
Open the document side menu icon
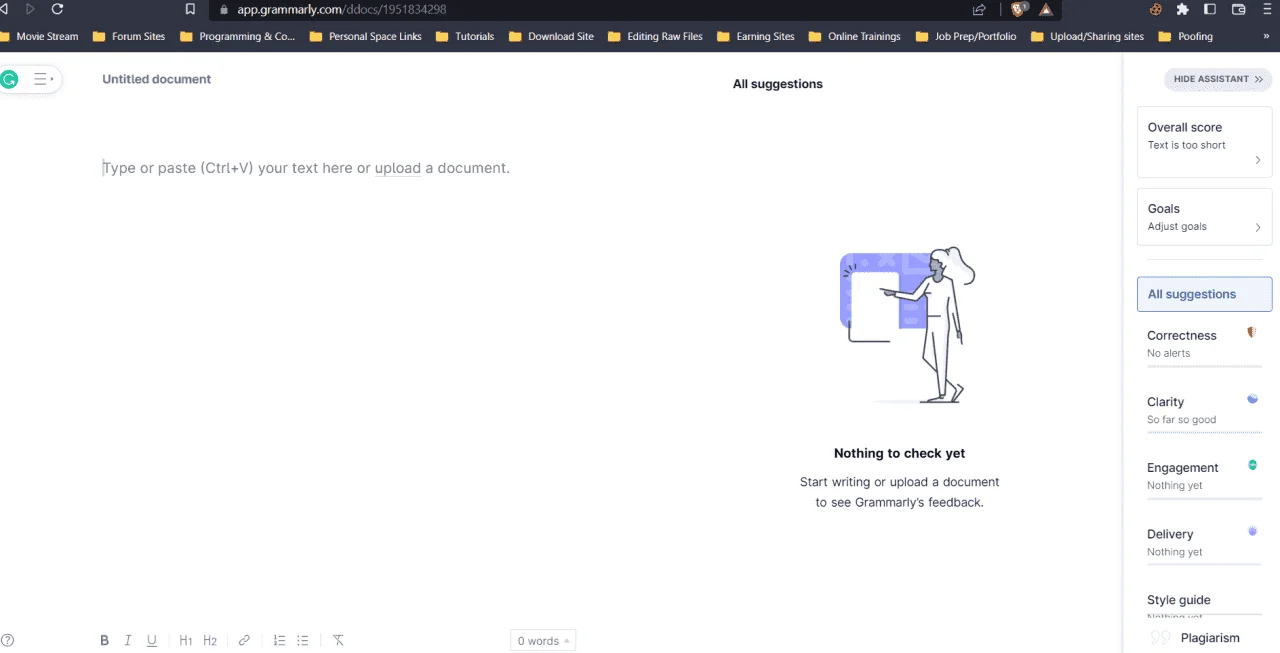pos(43,79)
